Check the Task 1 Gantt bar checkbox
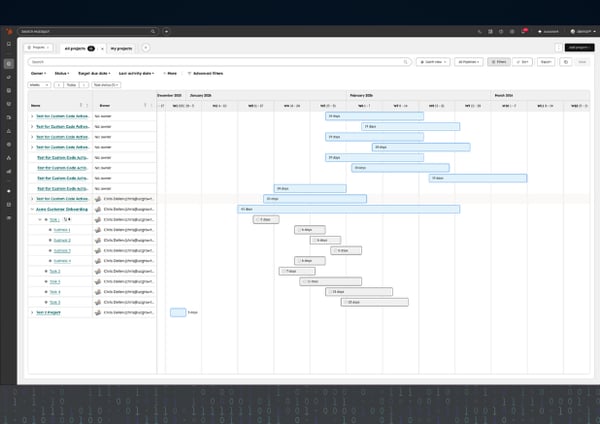 257,220
